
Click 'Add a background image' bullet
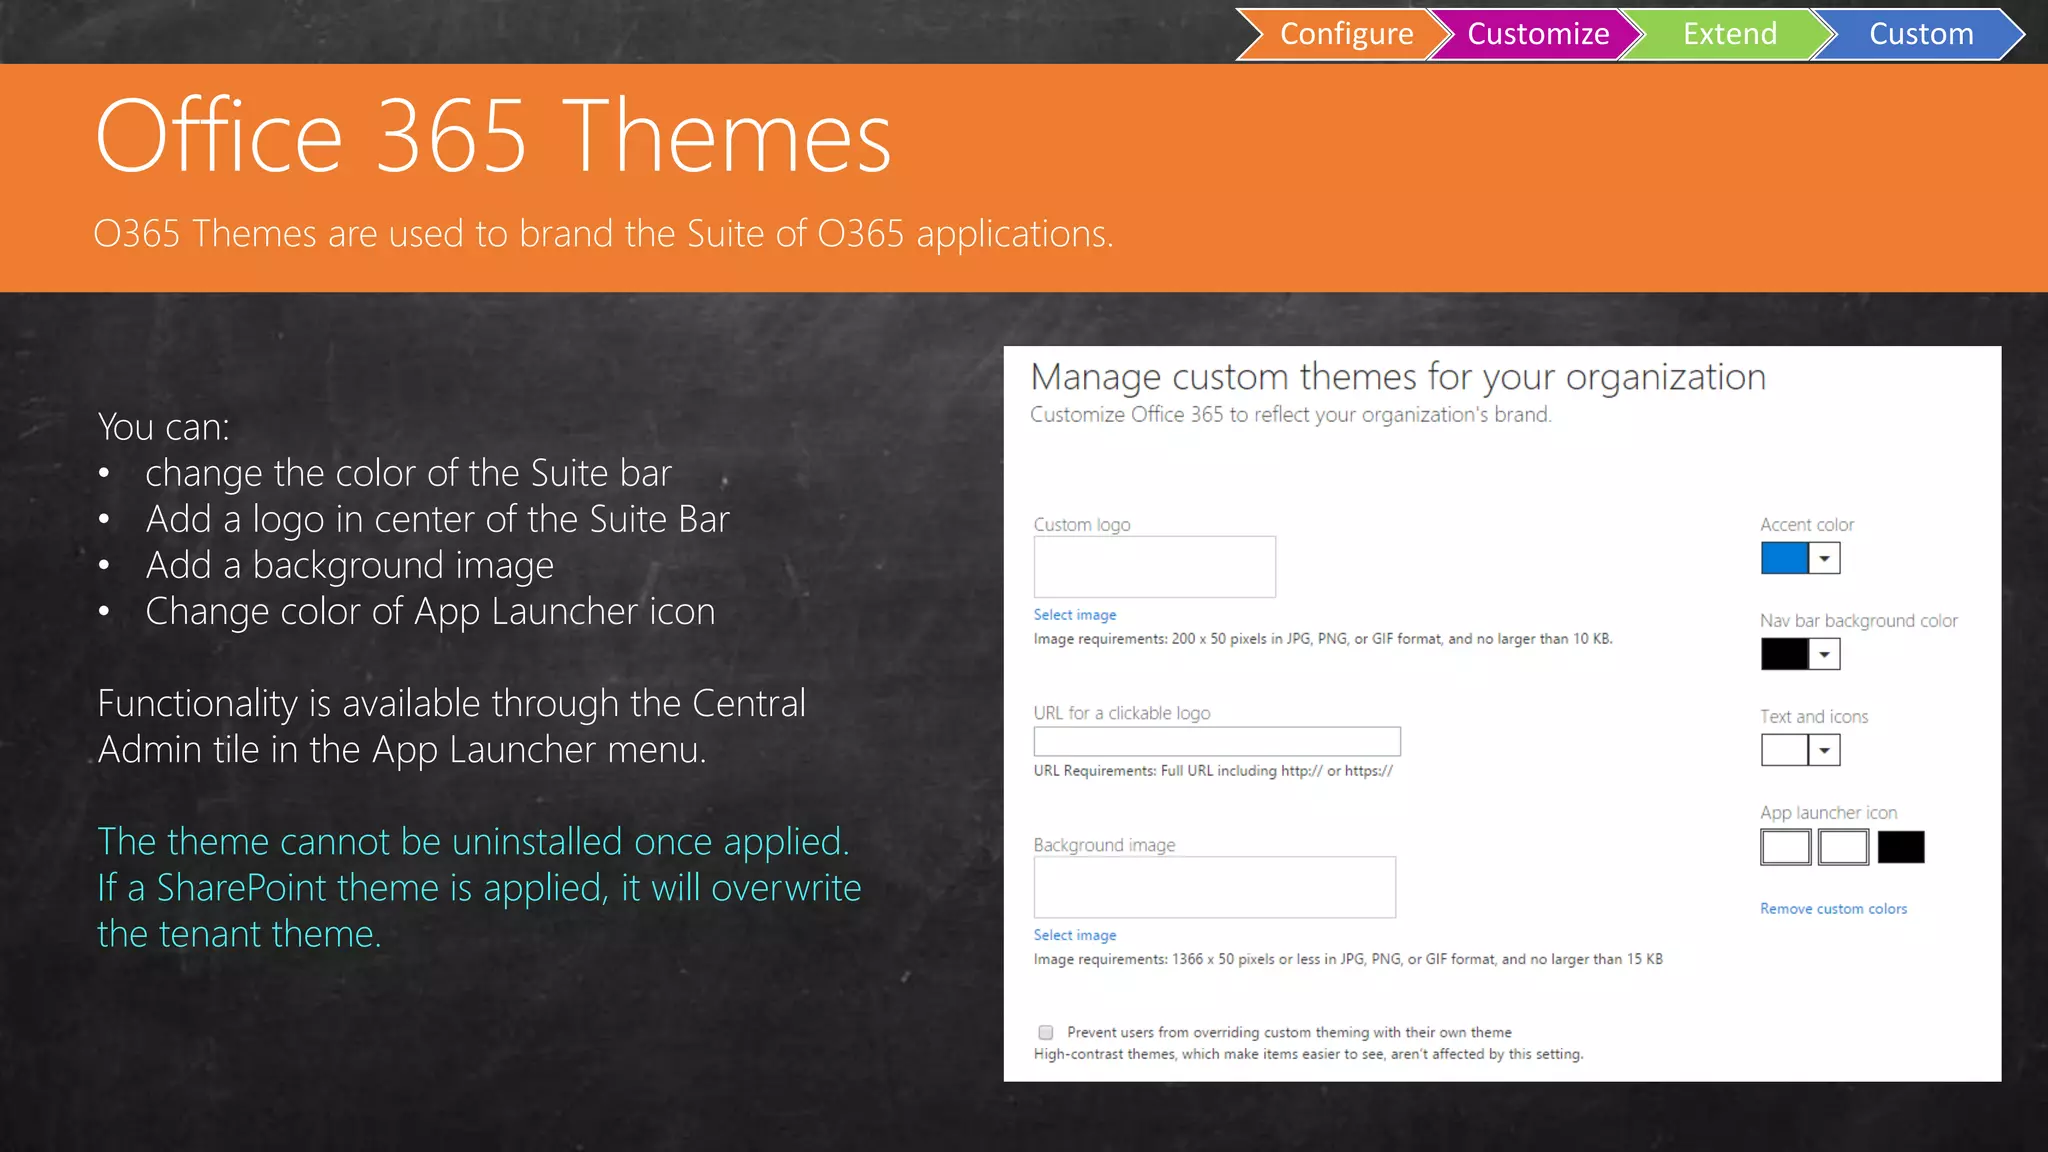pyautogui.click(x=349, y=565)
